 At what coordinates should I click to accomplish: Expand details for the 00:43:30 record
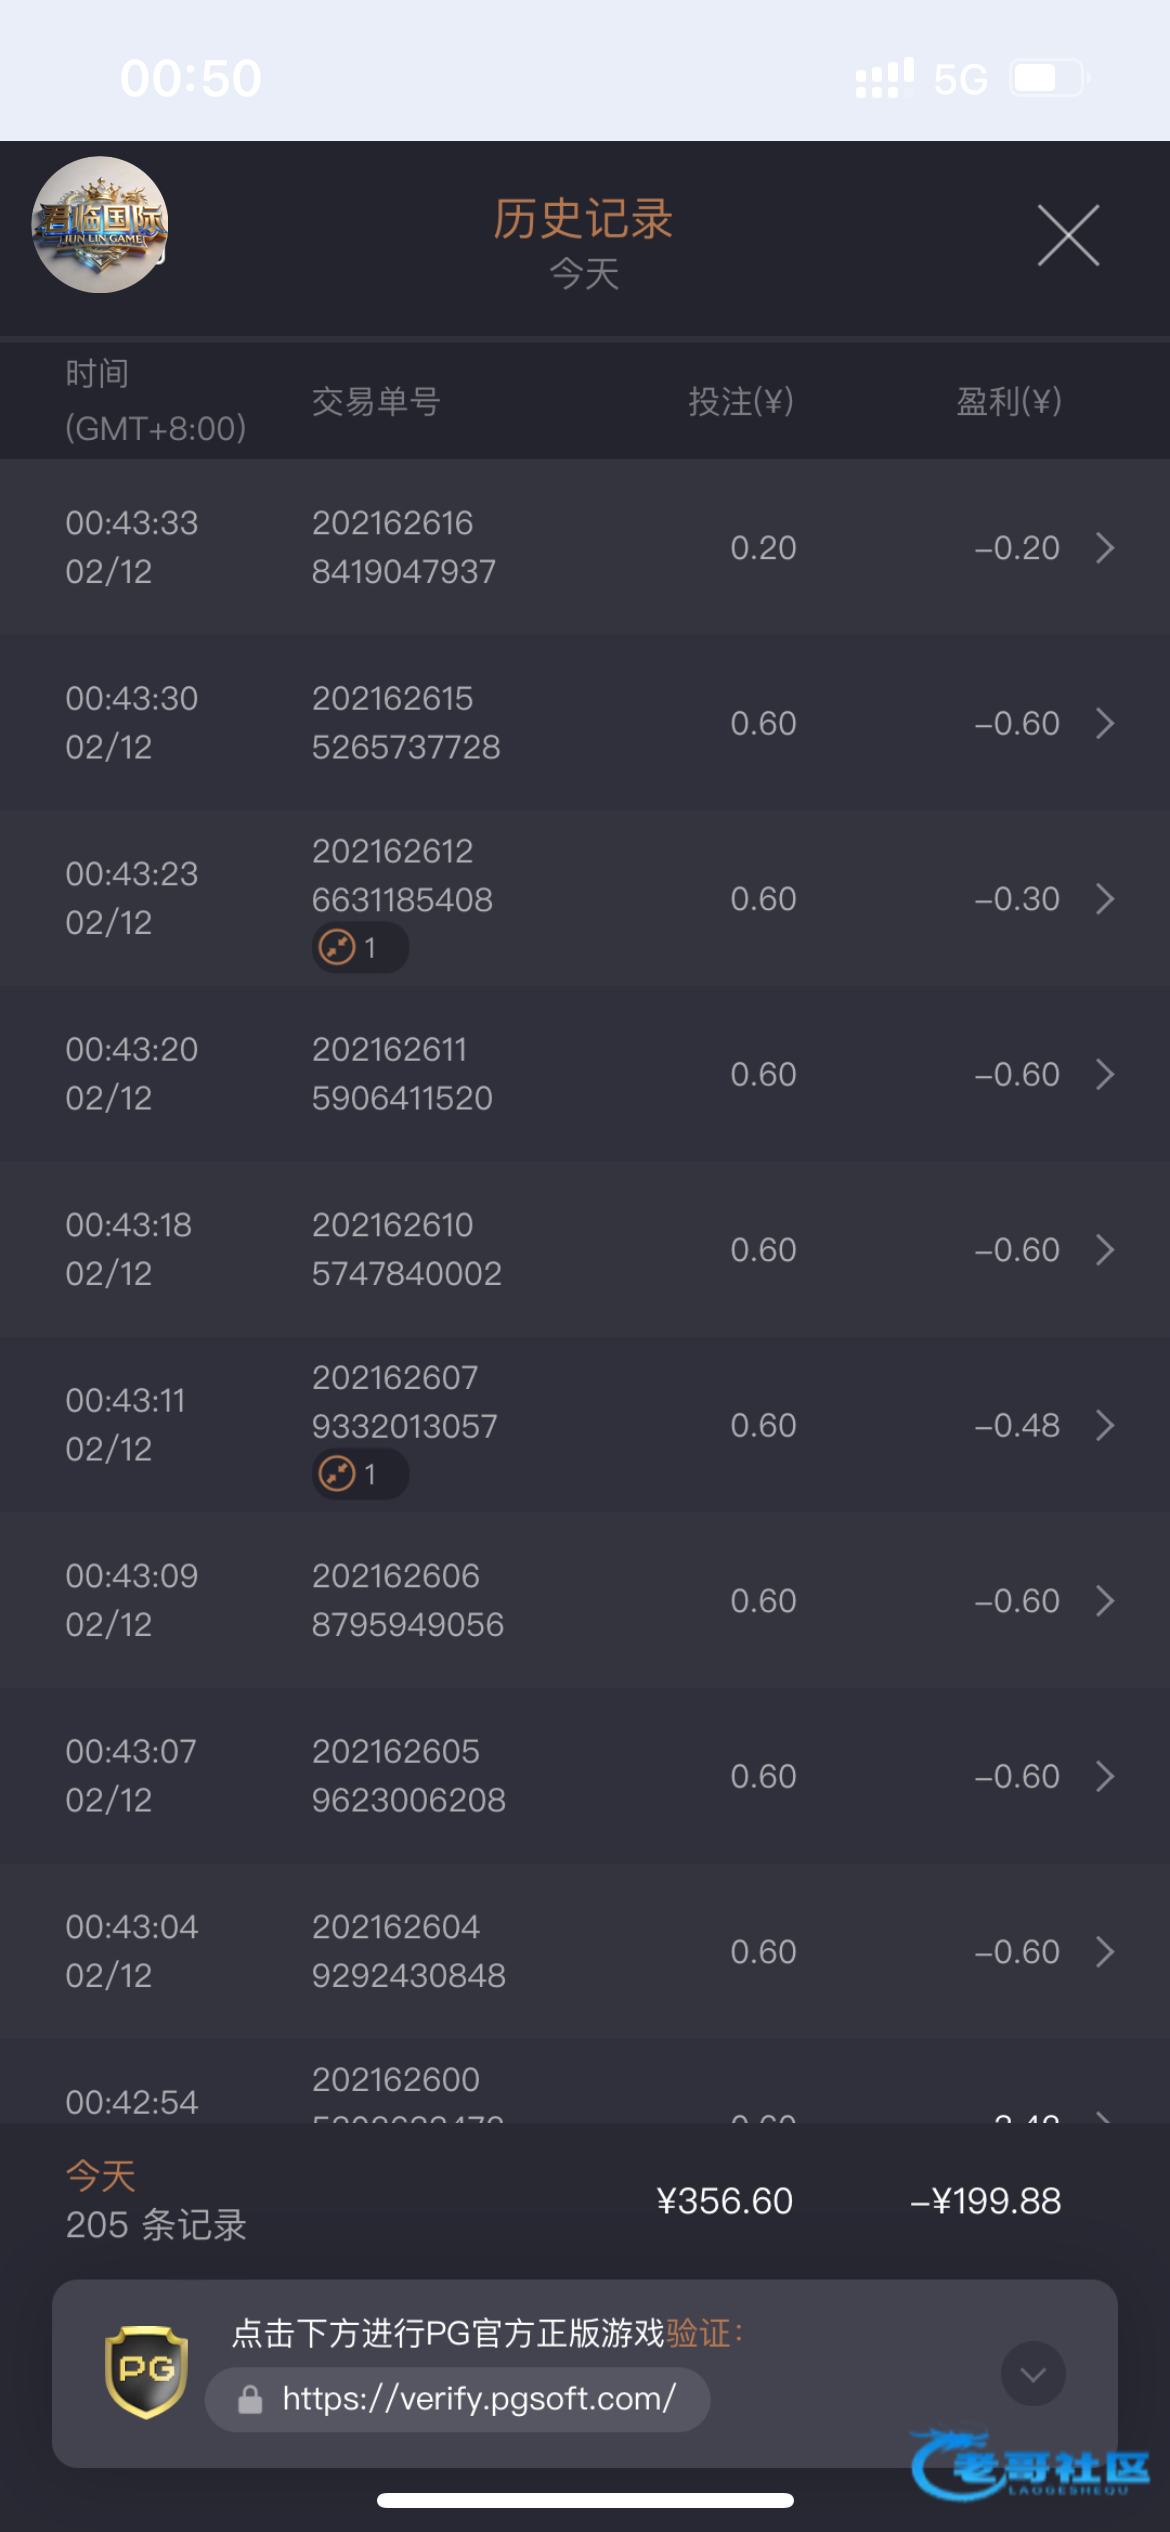pyautogui.click(x=1104, y=723)
